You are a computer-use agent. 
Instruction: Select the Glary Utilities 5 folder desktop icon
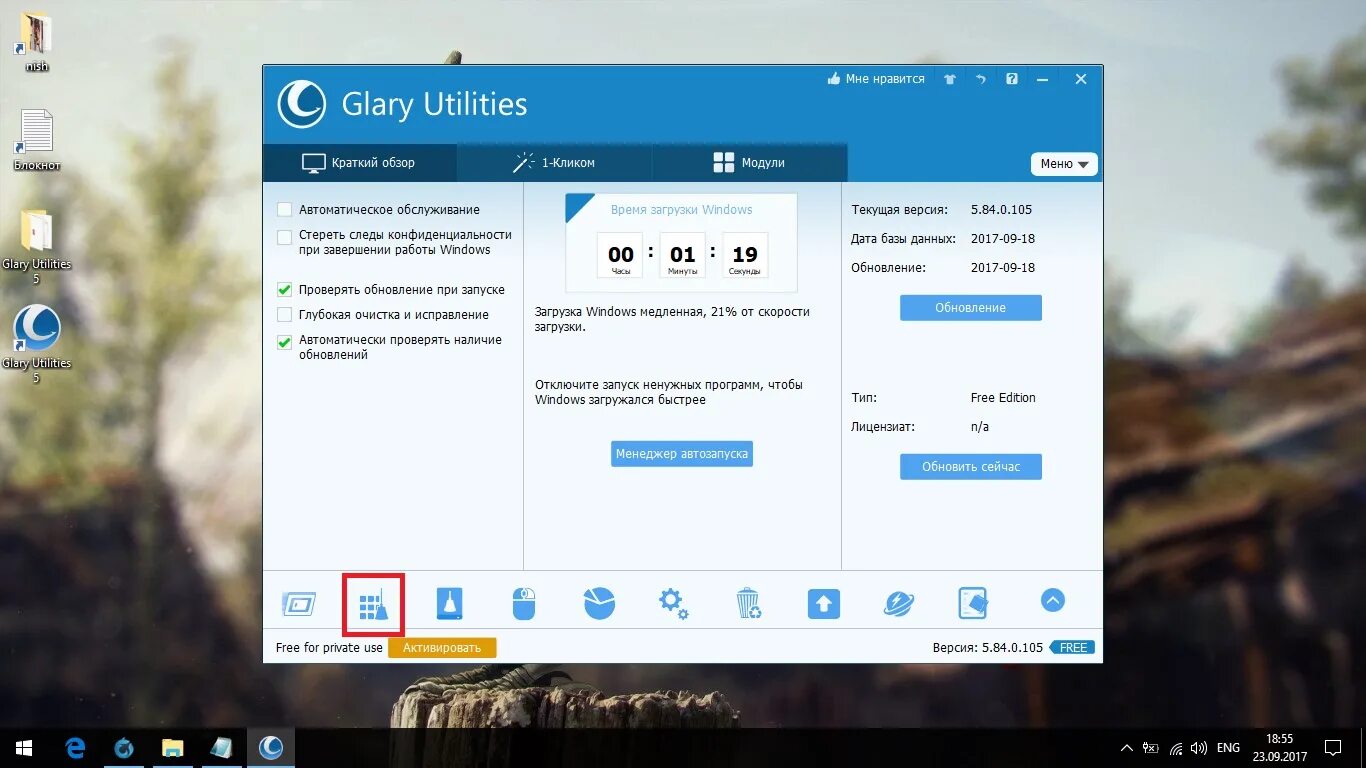tap(37, 247)
